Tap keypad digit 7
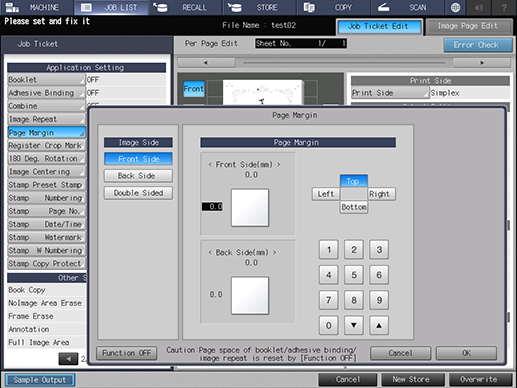The height and width of the screenshot is (388, 517). tap(329, 300)
